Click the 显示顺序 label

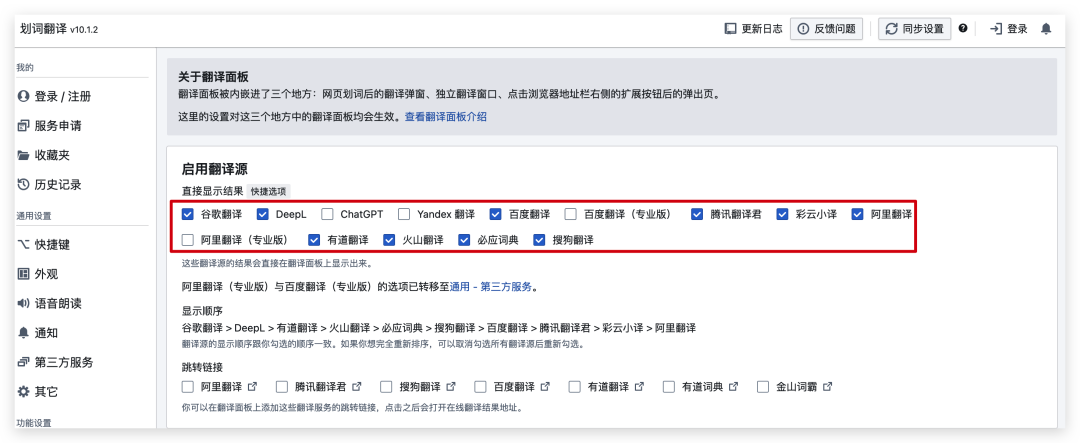(202, 311)
